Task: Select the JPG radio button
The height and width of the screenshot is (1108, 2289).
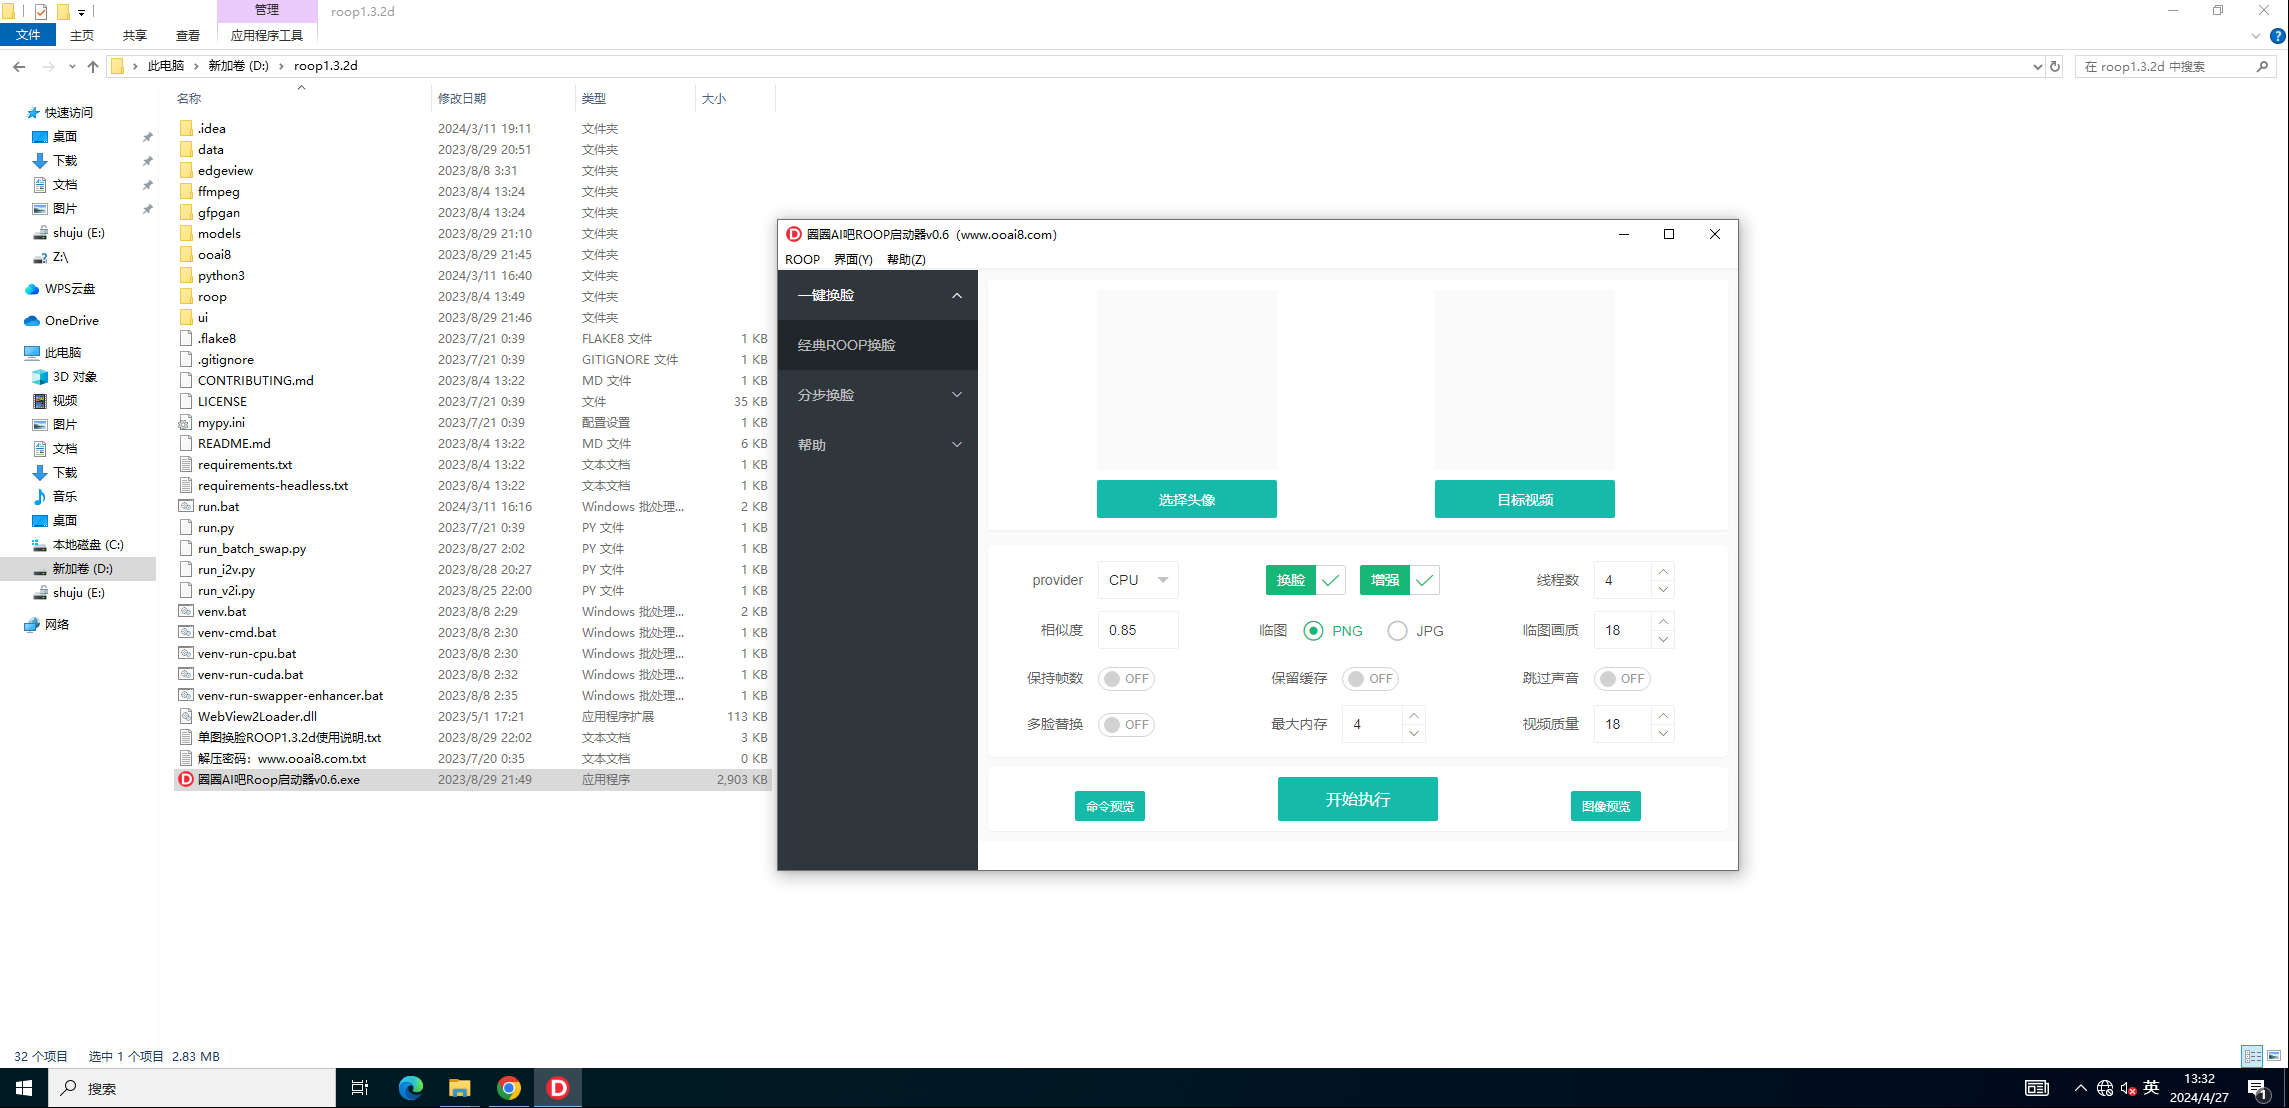Action: (1397, 631)
